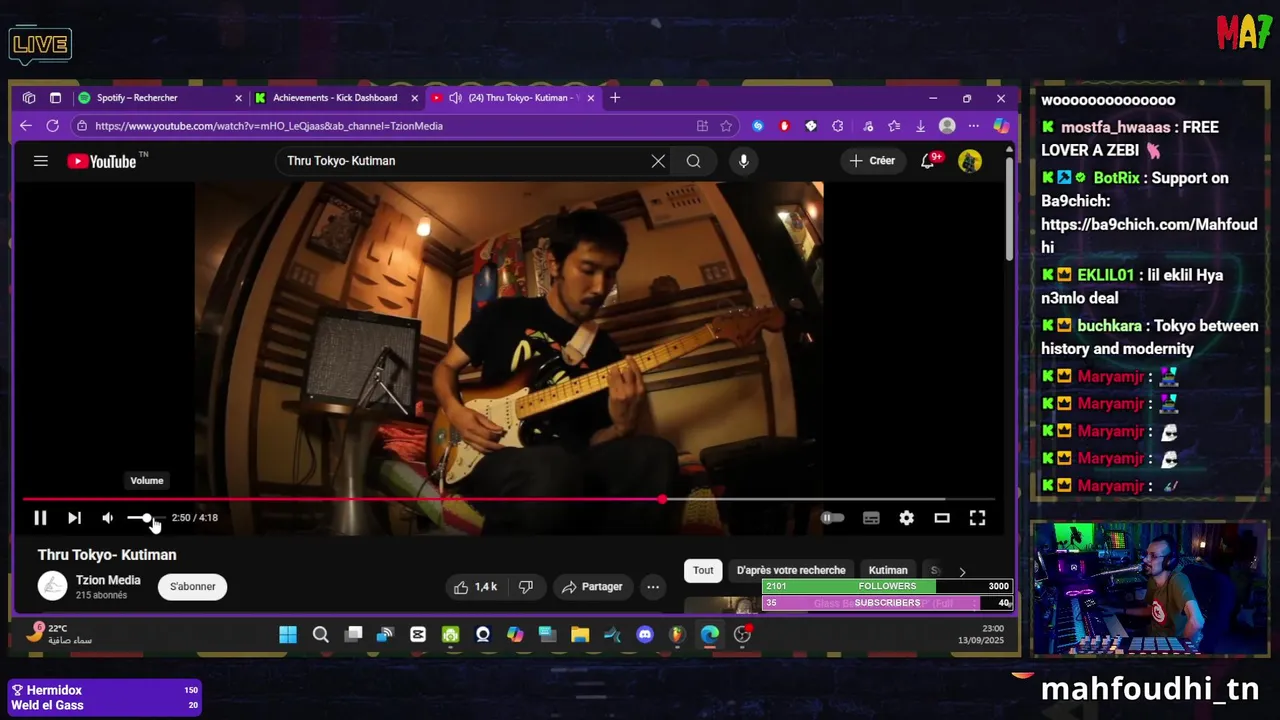Click the browser address bar URL
1280x720 pixels.
[269, 126]
